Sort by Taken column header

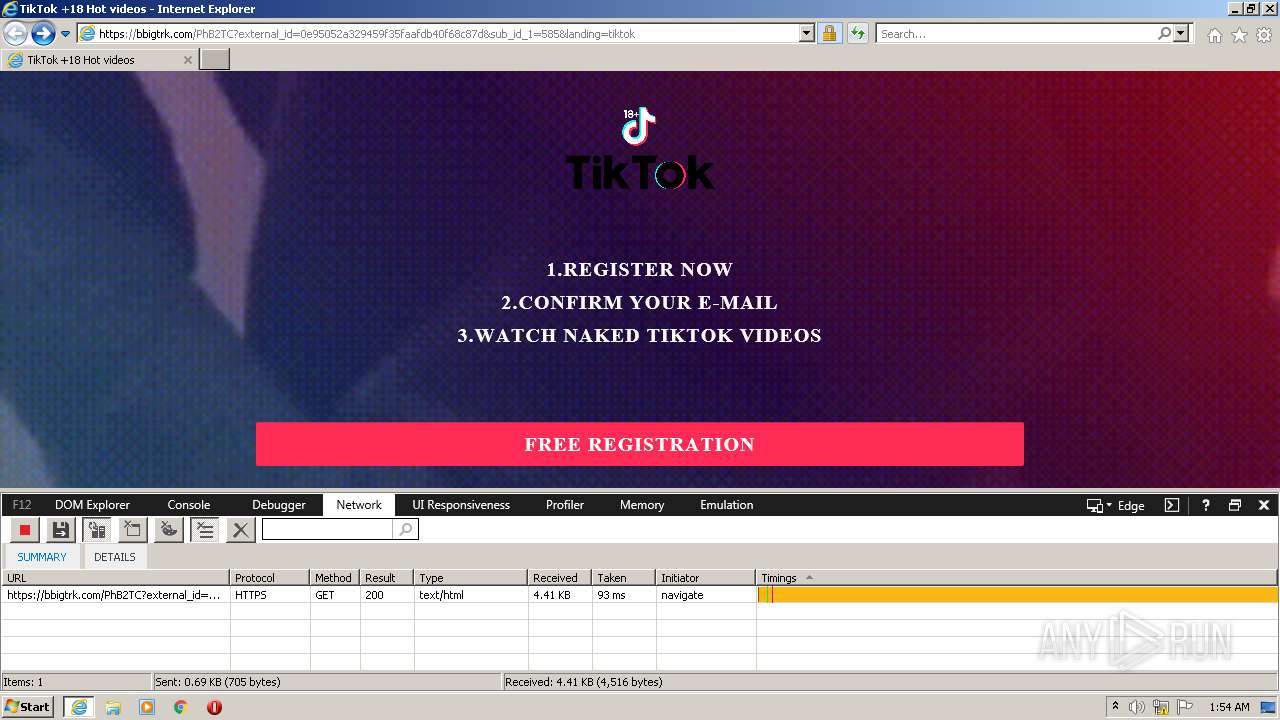coord(624,578)
